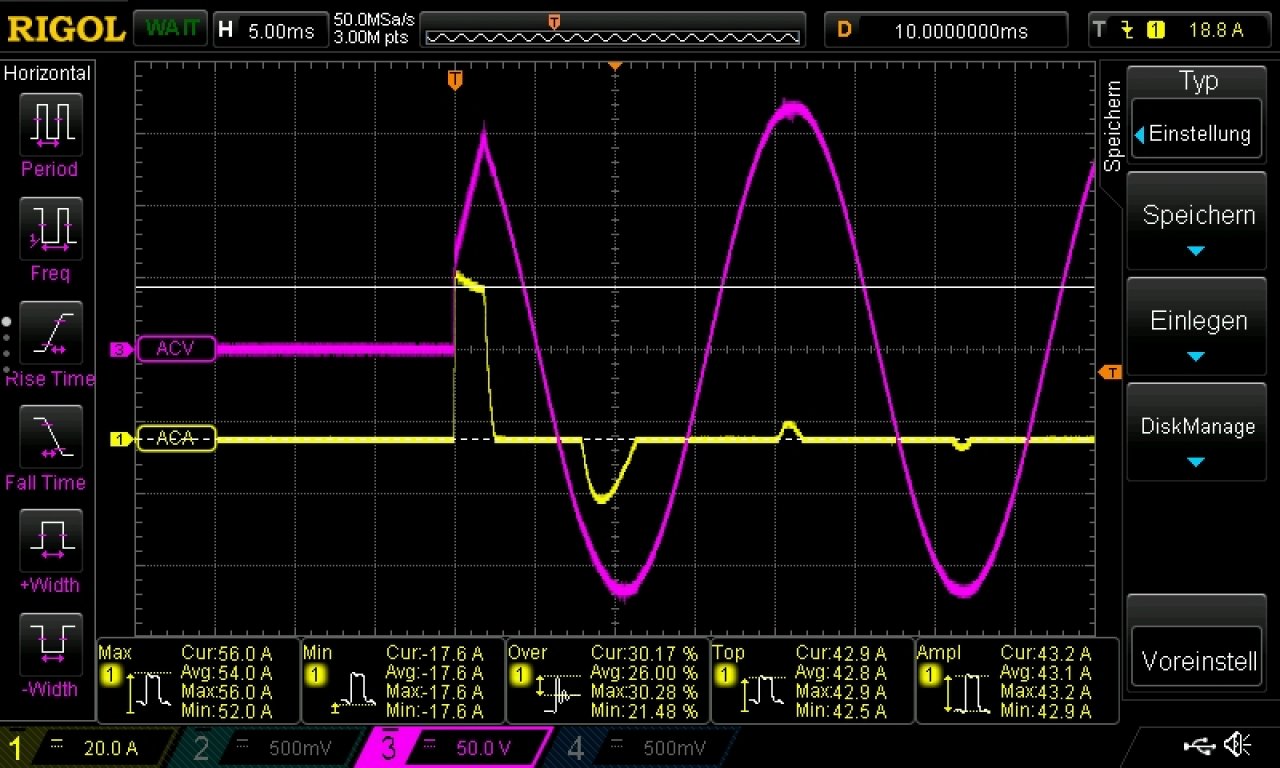Choose the Fall Time measurement icon
The height and width of the screenshot is (768, 1280).
click(50, 437)
